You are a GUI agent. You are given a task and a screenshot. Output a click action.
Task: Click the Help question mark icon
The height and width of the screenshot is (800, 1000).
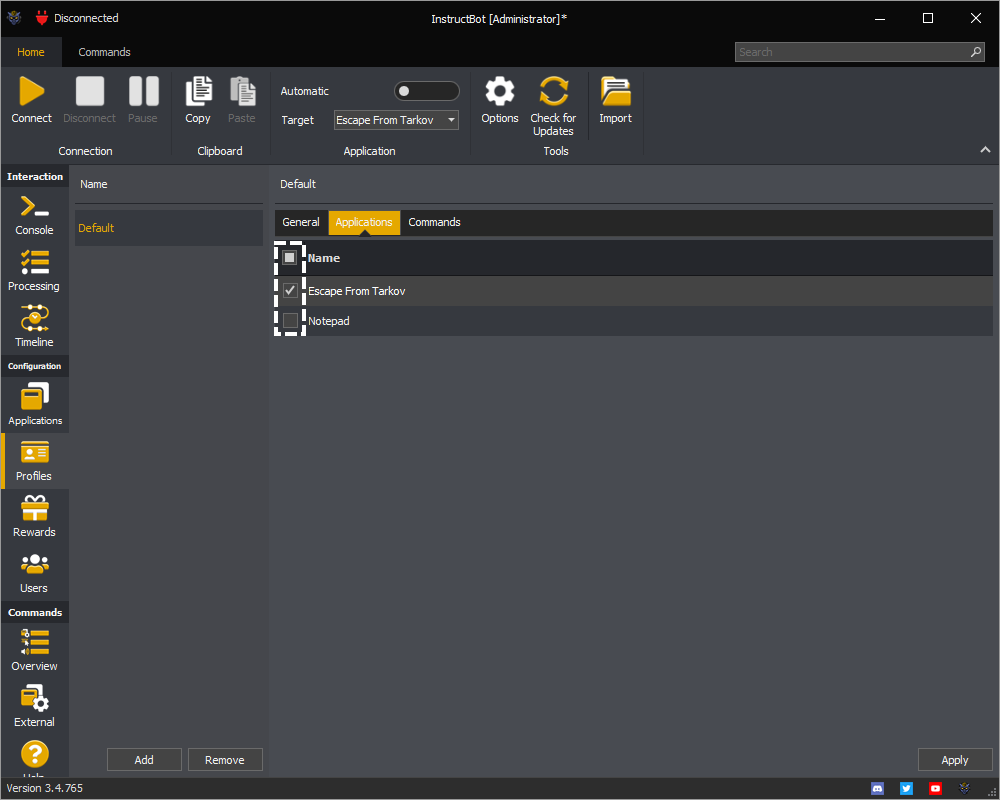tap(34, 754)
